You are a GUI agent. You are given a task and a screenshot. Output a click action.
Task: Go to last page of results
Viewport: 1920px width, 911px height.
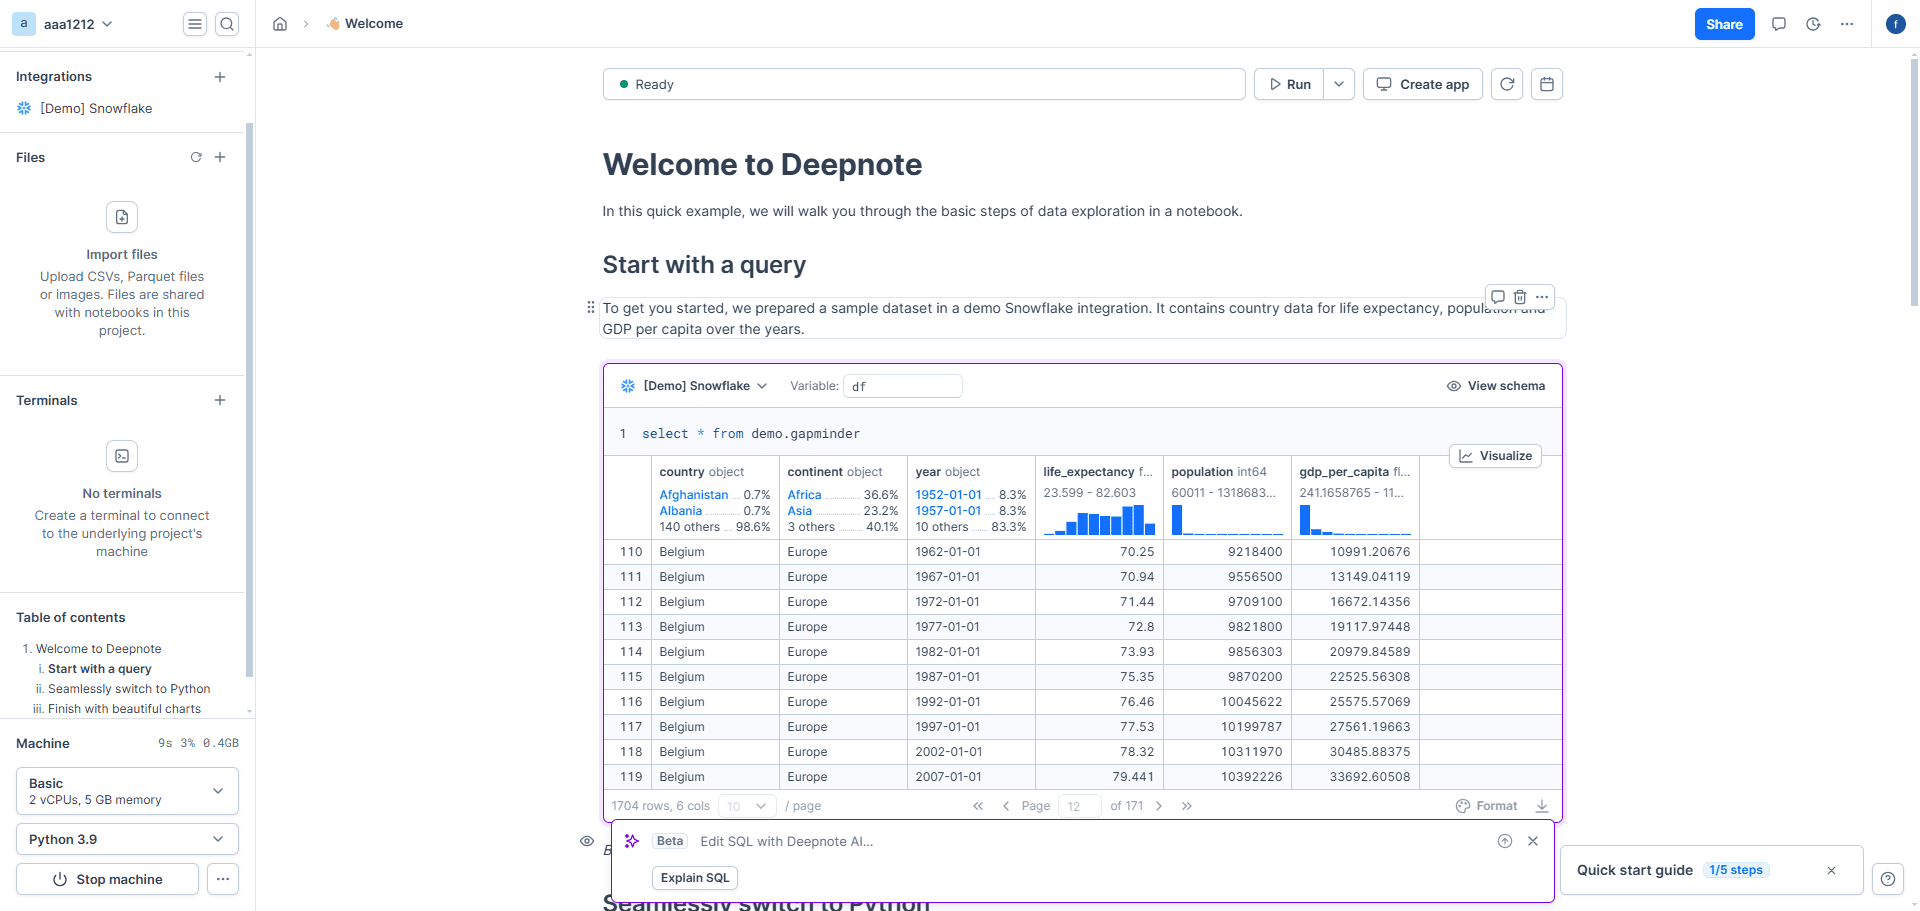(x=1187, y=806)
